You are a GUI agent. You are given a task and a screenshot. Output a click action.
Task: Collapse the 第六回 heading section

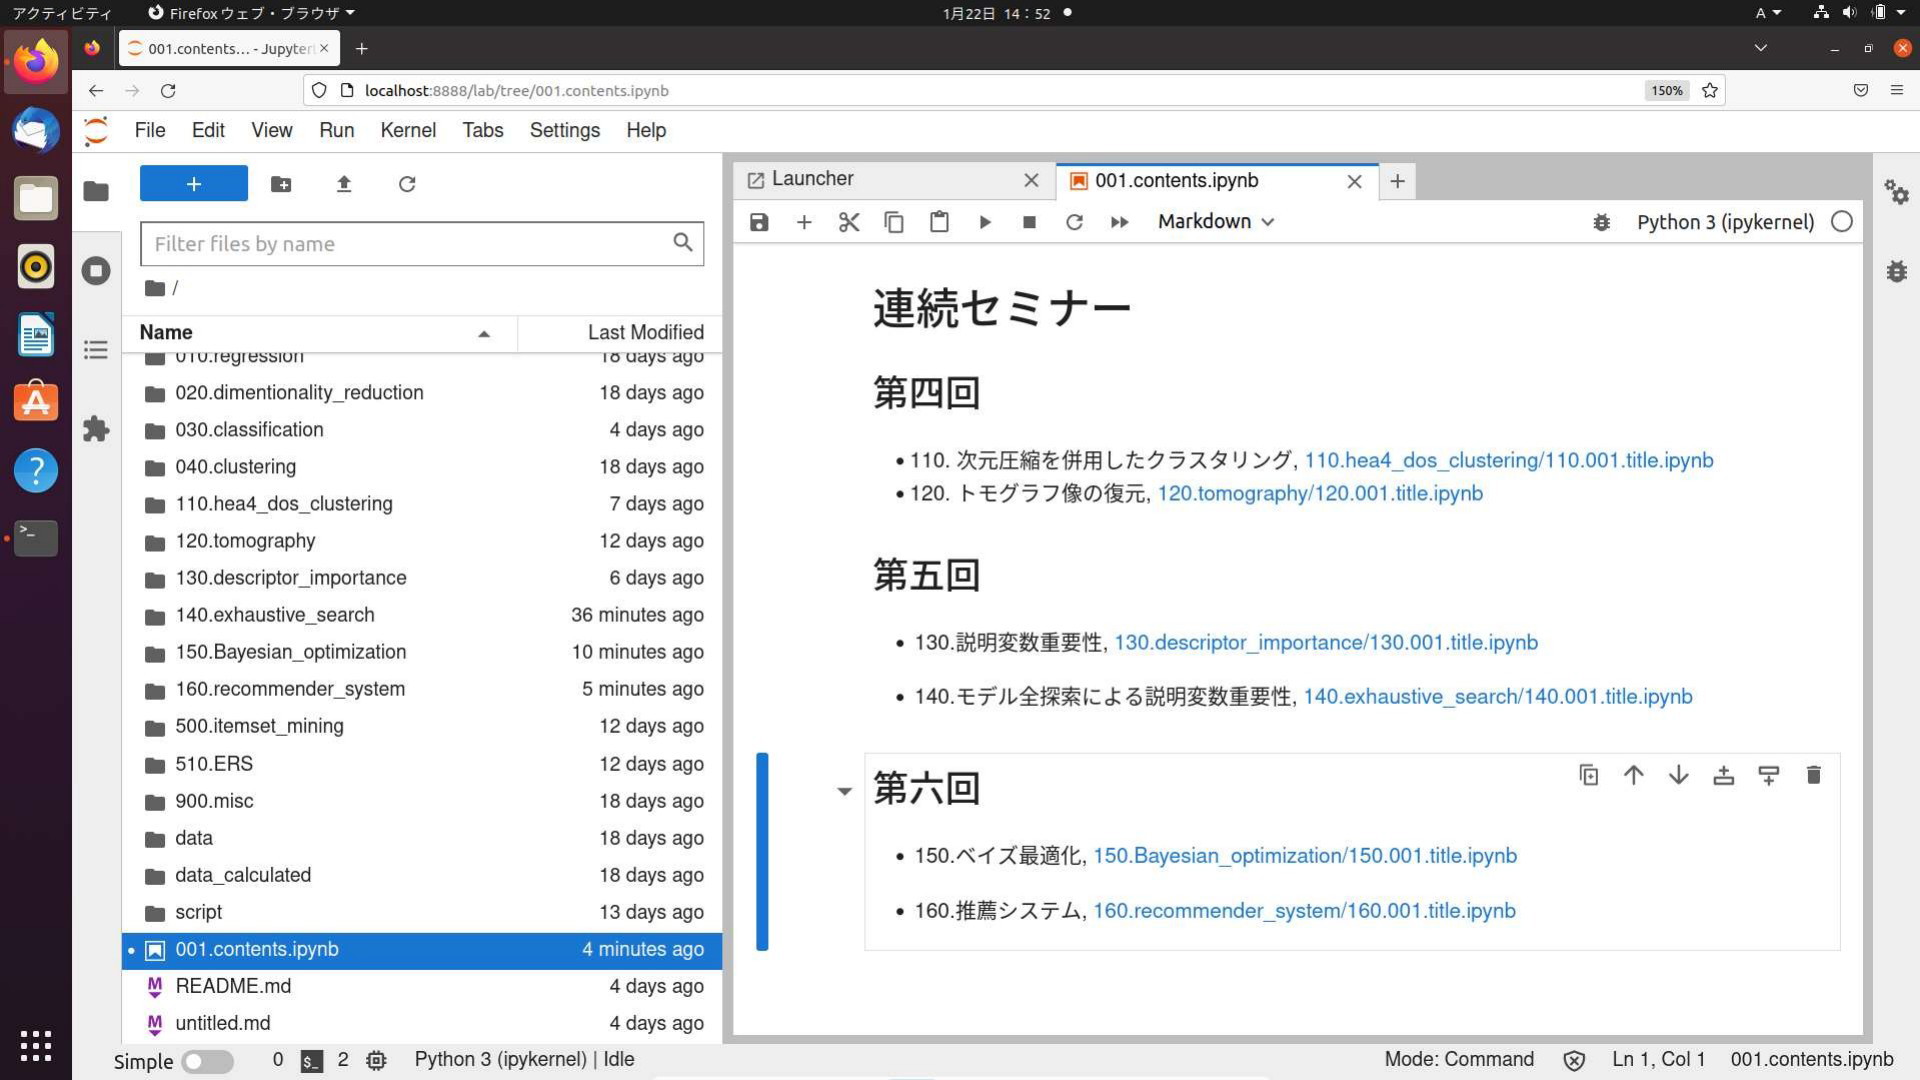tap(844, 791)
